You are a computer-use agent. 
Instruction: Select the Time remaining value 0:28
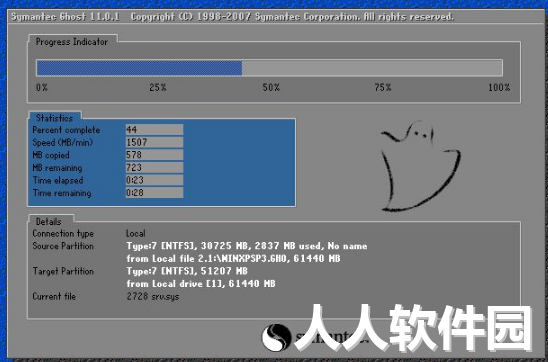point(154,193)
